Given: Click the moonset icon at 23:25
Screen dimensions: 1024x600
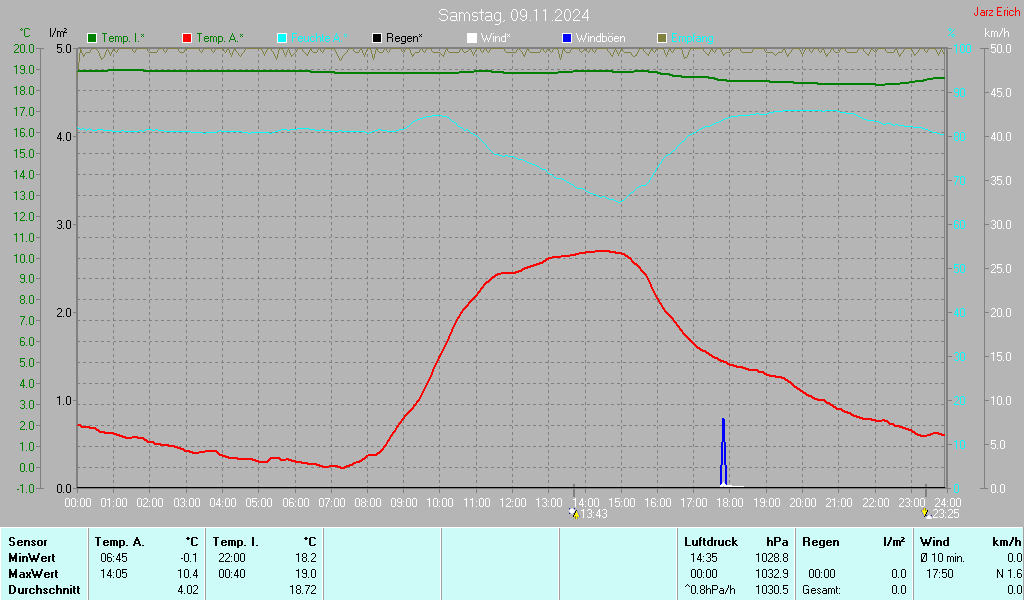Looking at the screenshot, I should pyautogui.click(x=926, y=513).
